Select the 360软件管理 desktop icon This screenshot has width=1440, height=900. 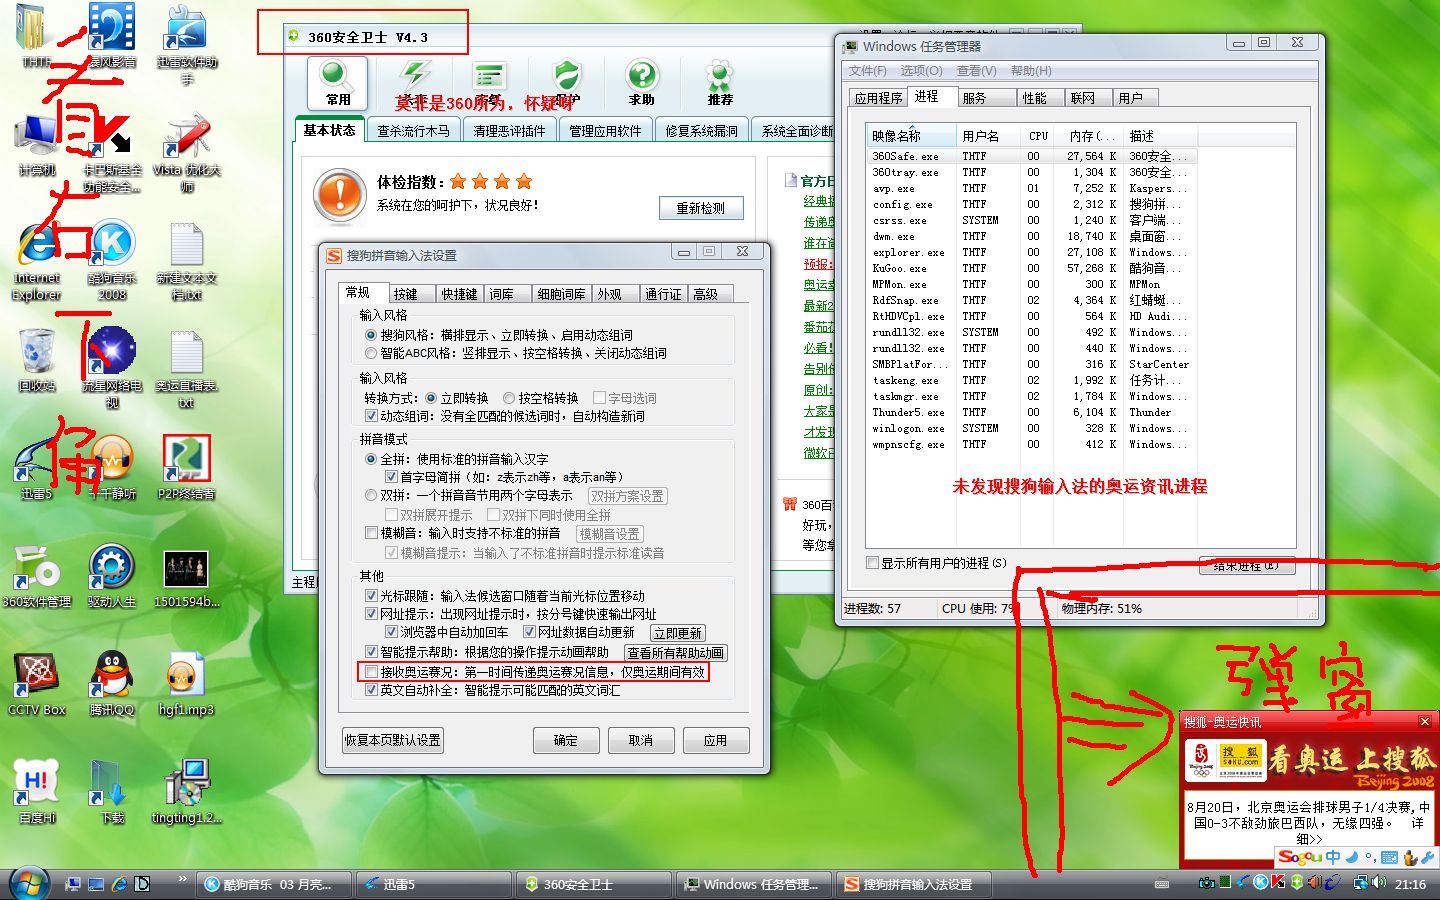pyautogui.click(x=37, y=576)
